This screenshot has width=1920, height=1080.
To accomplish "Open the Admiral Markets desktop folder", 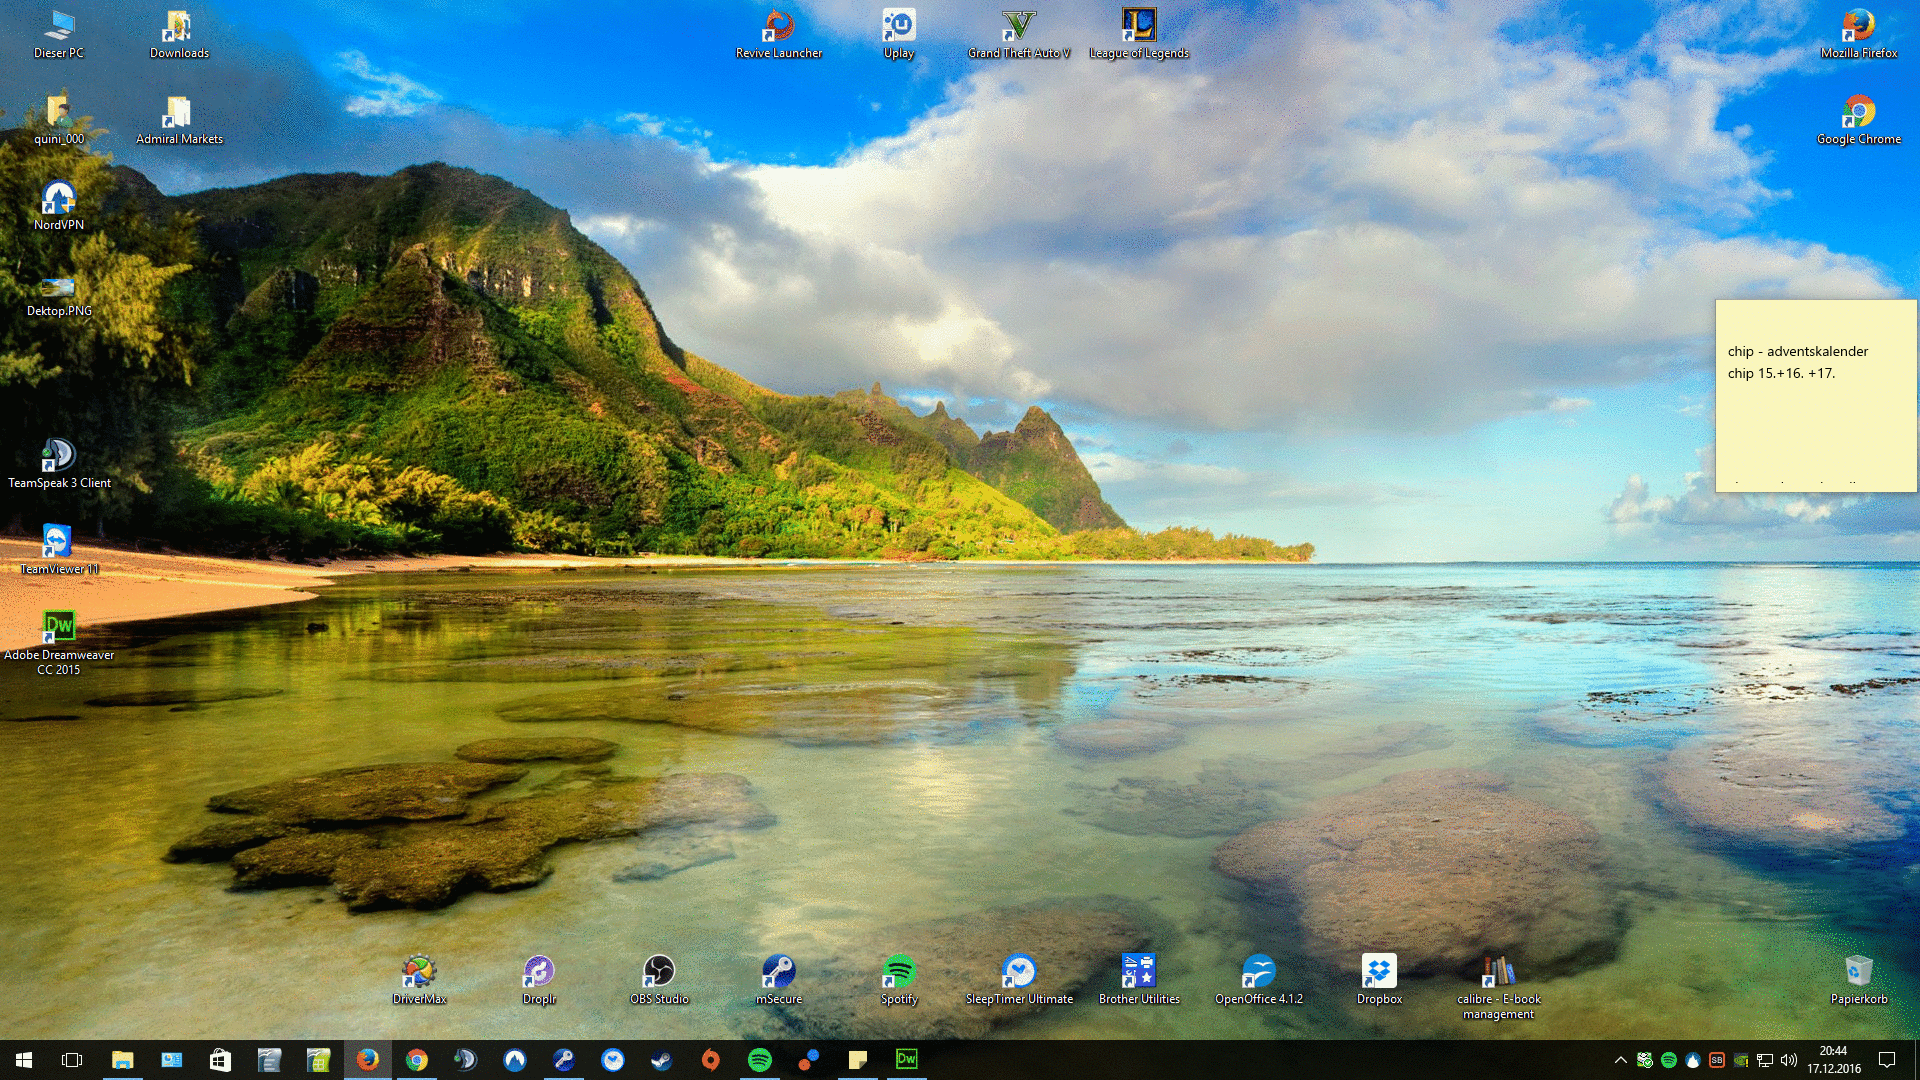I will pos(179,121).
